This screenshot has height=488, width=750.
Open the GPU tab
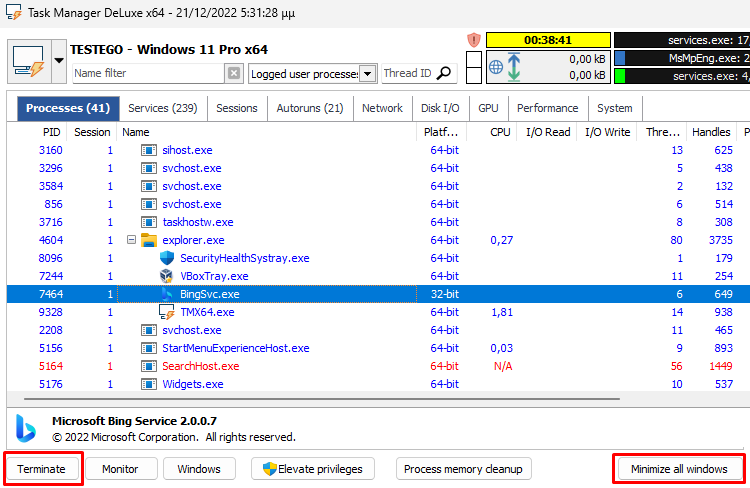tap(488, 108)
